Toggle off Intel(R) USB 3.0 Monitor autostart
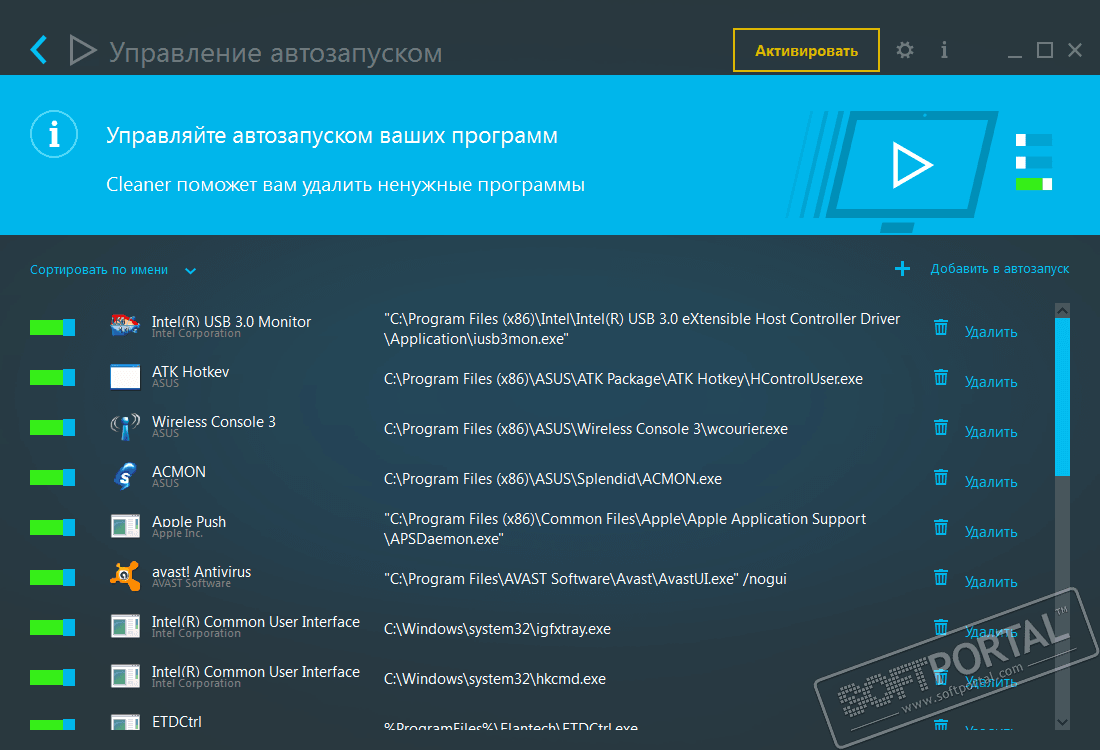This screenshot has width=1100, height=750. [x=53, y=327]
